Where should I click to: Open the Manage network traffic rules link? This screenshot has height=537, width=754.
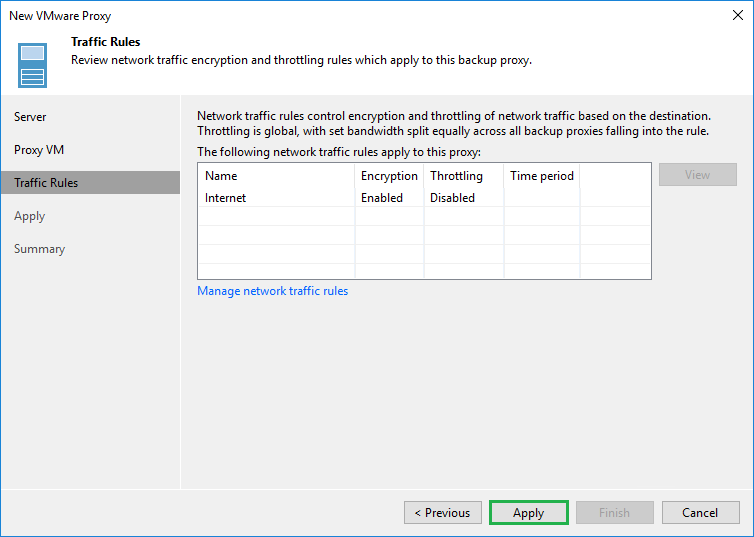(273, 291)
